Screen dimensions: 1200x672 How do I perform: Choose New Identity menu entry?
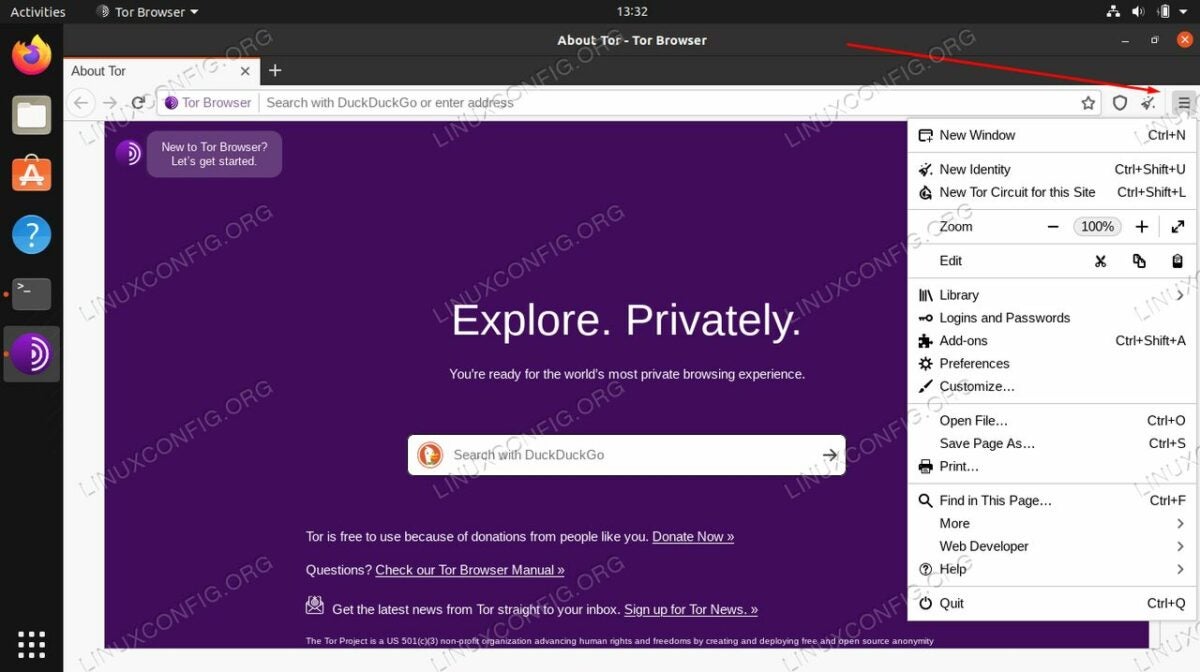click(x=1052, y=169)
